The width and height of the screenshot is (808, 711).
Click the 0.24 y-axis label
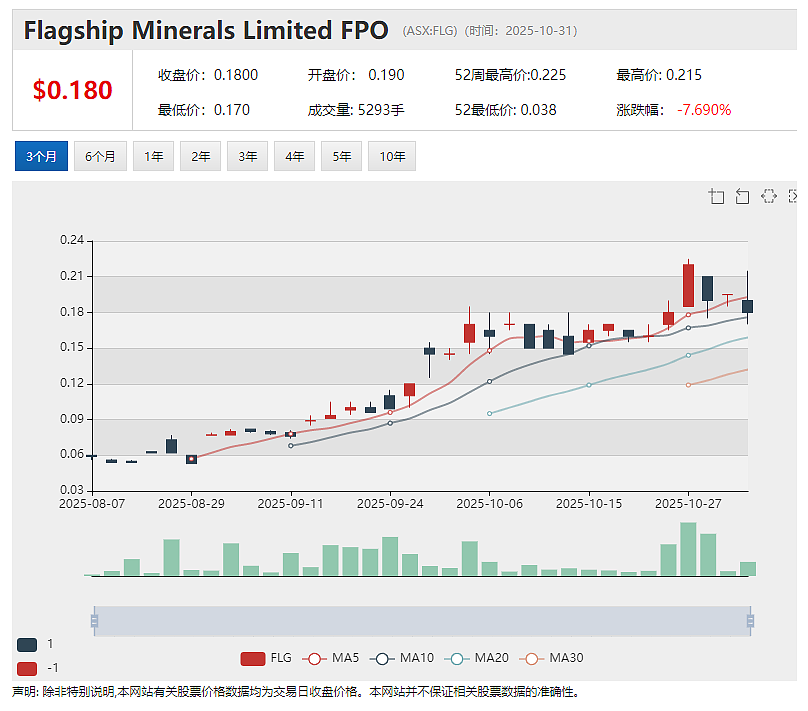click(72, 240)
